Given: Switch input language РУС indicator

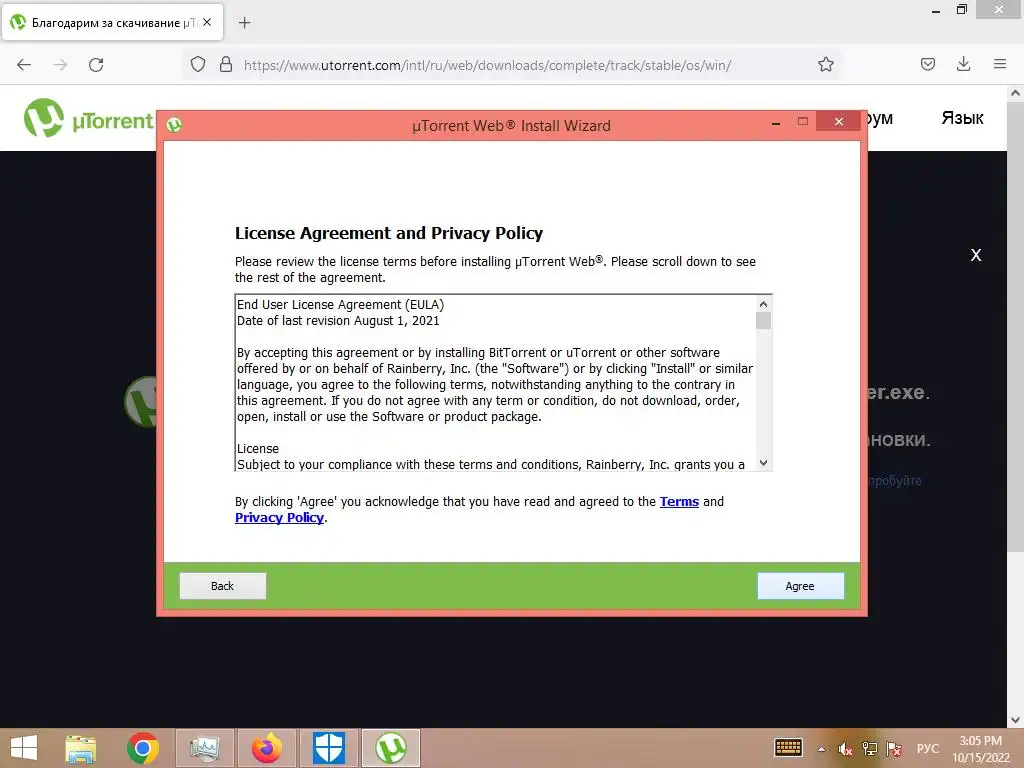Looking at the screenshot, I should [928, 748].
